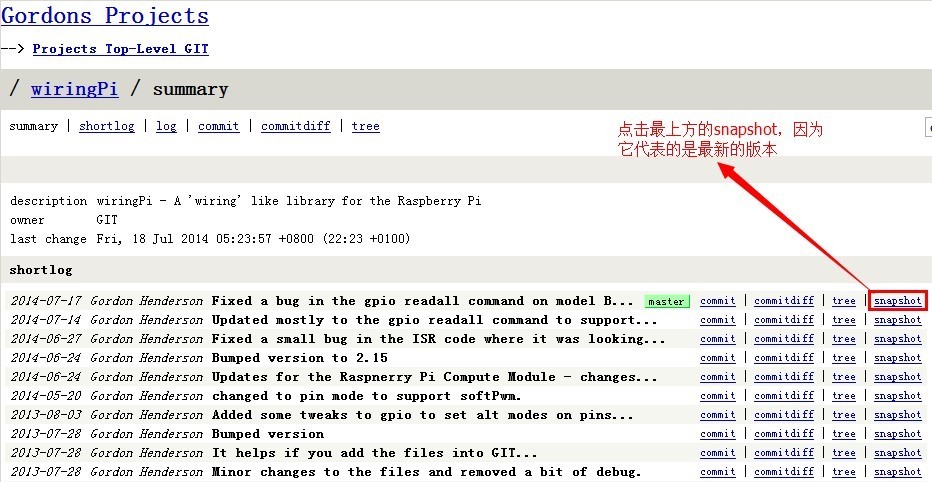View commitdiff for 2013-07-28 'Bumped version' row

pyautogui.click(x=784, y=434)
